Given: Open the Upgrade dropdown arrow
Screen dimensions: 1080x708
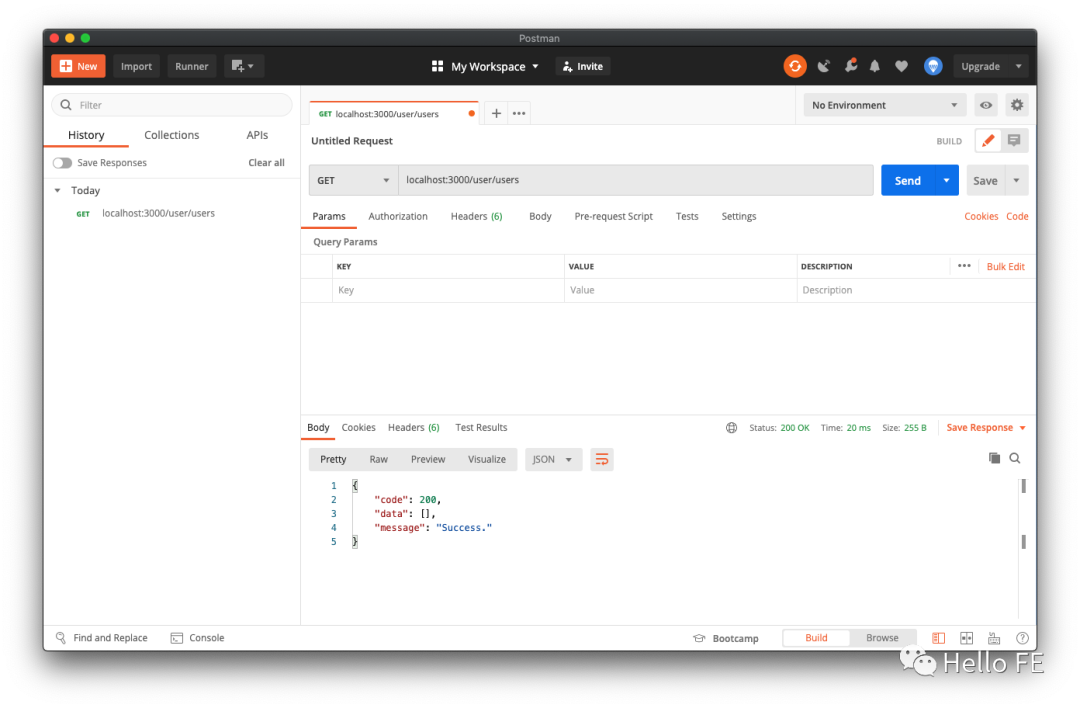Looking at the screenshot, I should 1018,66.
